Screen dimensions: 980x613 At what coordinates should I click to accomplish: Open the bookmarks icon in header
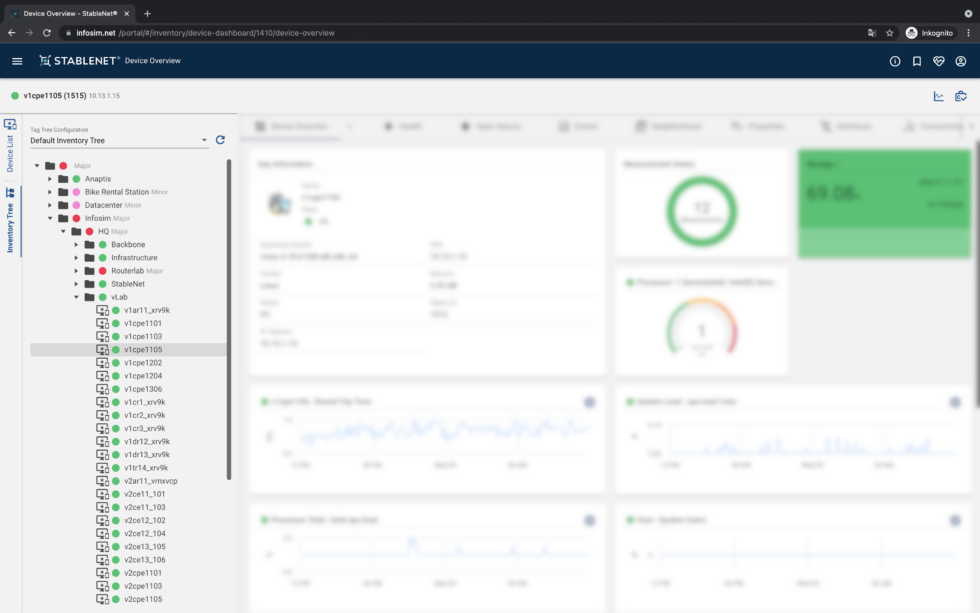coord(917,61)
